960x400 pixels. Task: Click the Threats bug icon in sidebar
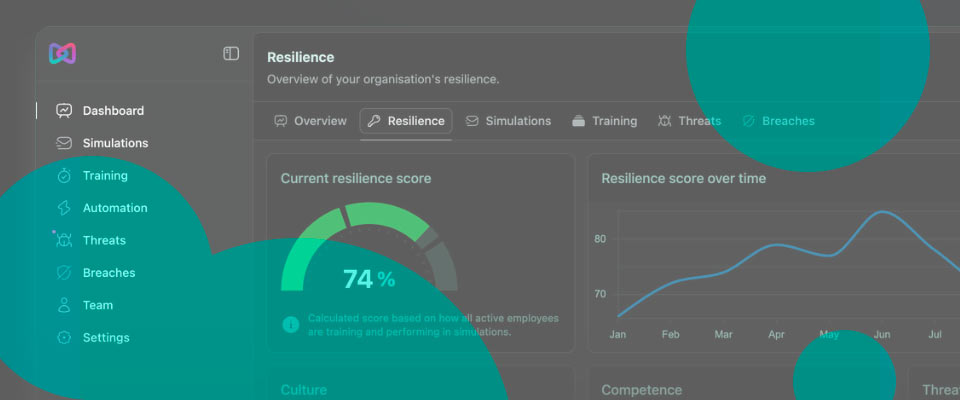point(64,240)
